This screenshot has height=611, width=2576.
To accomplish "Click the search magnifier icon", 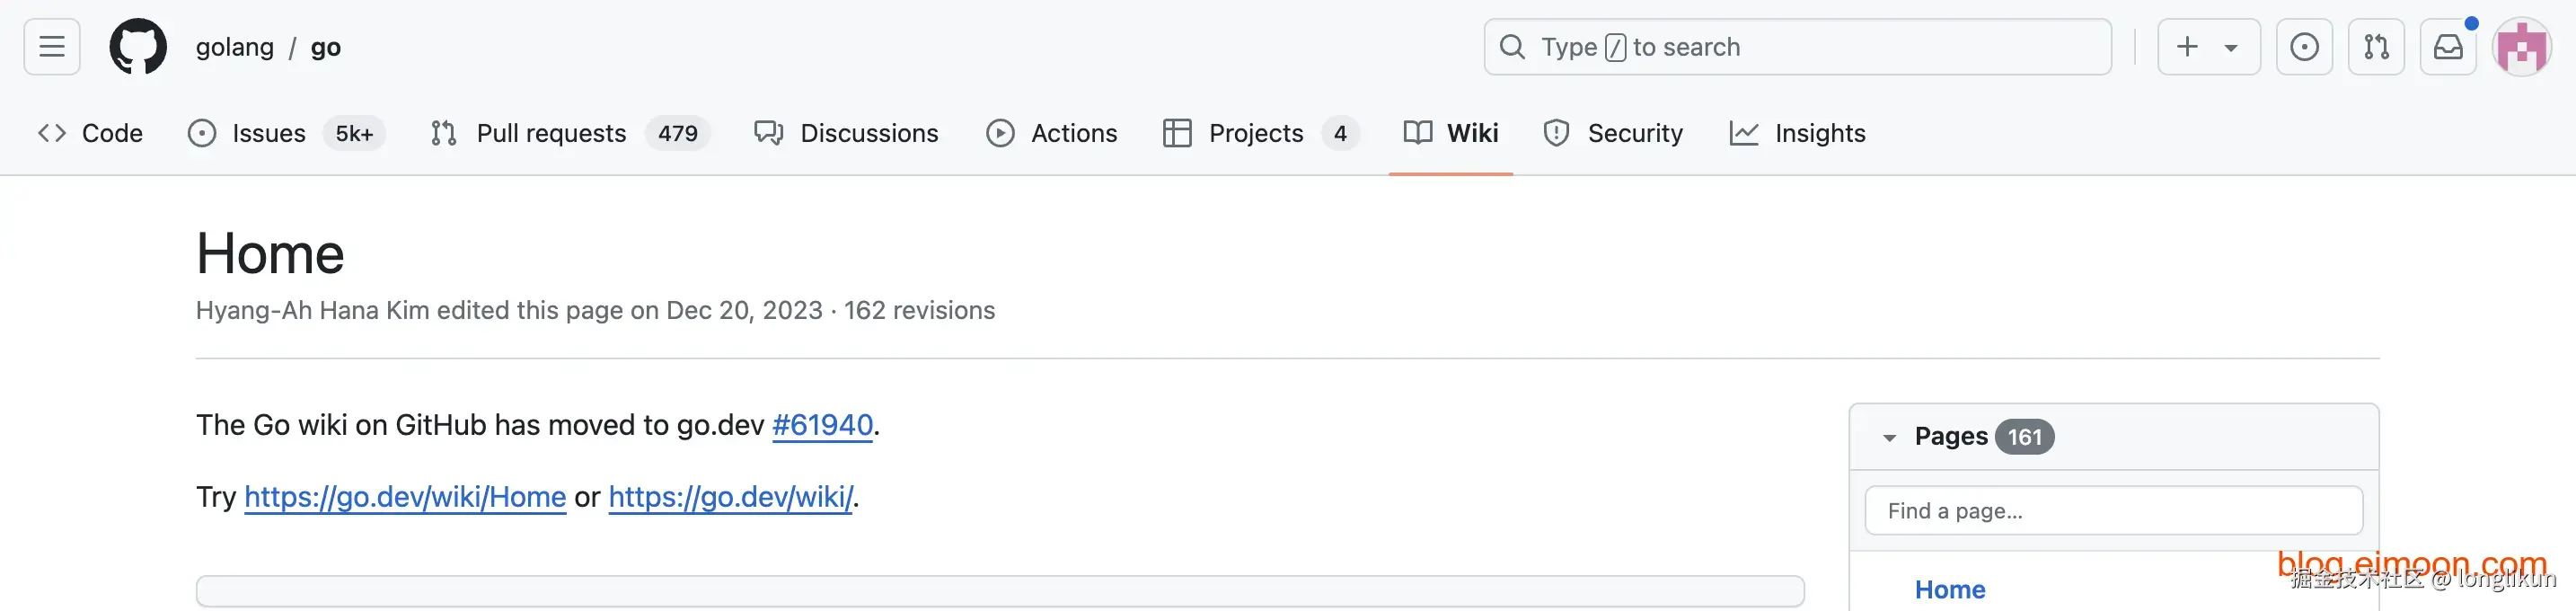I will pos(1513,47).
